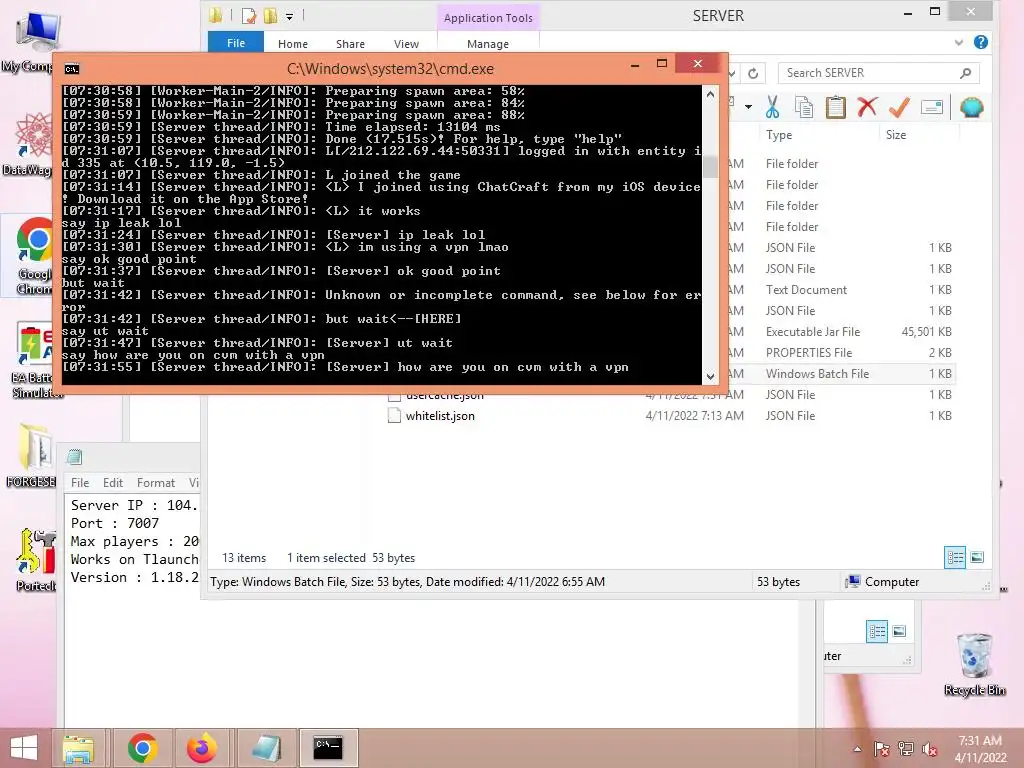Click the cmd vertical scrollbar thumb

tap(710, 167)
